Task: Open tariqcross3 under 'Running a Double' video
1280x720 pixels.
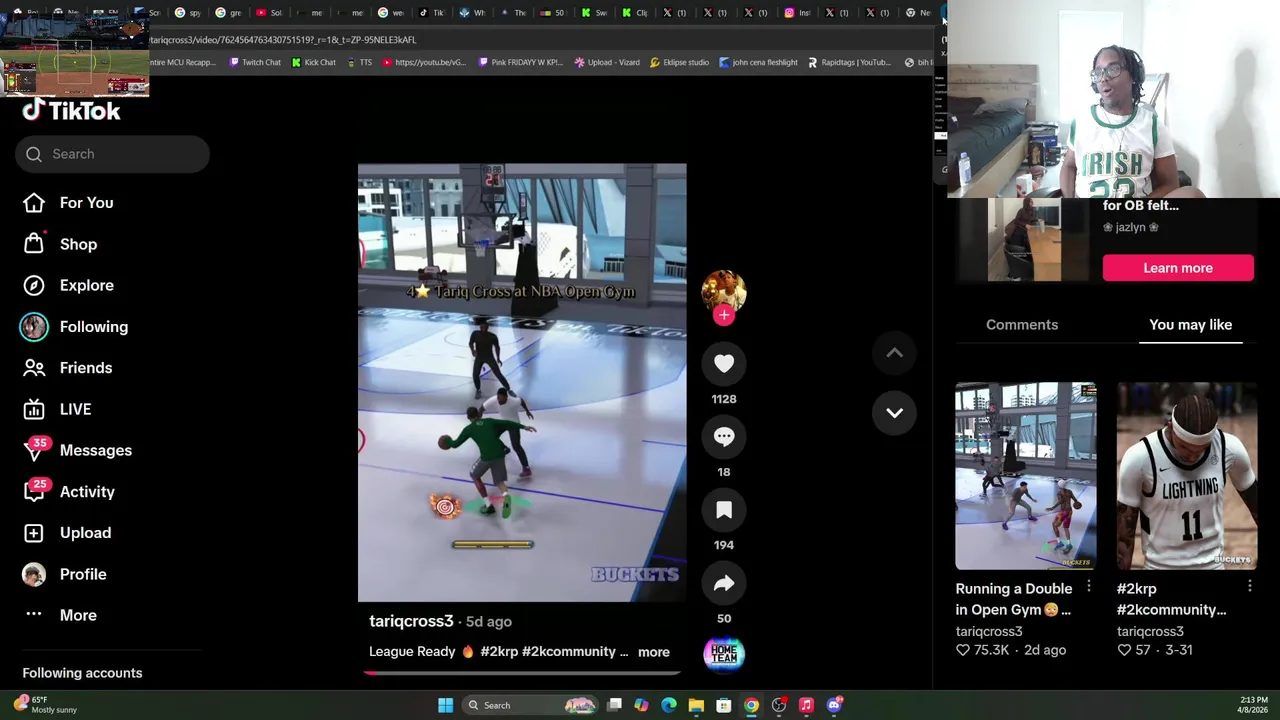Action: pos(989,631)
